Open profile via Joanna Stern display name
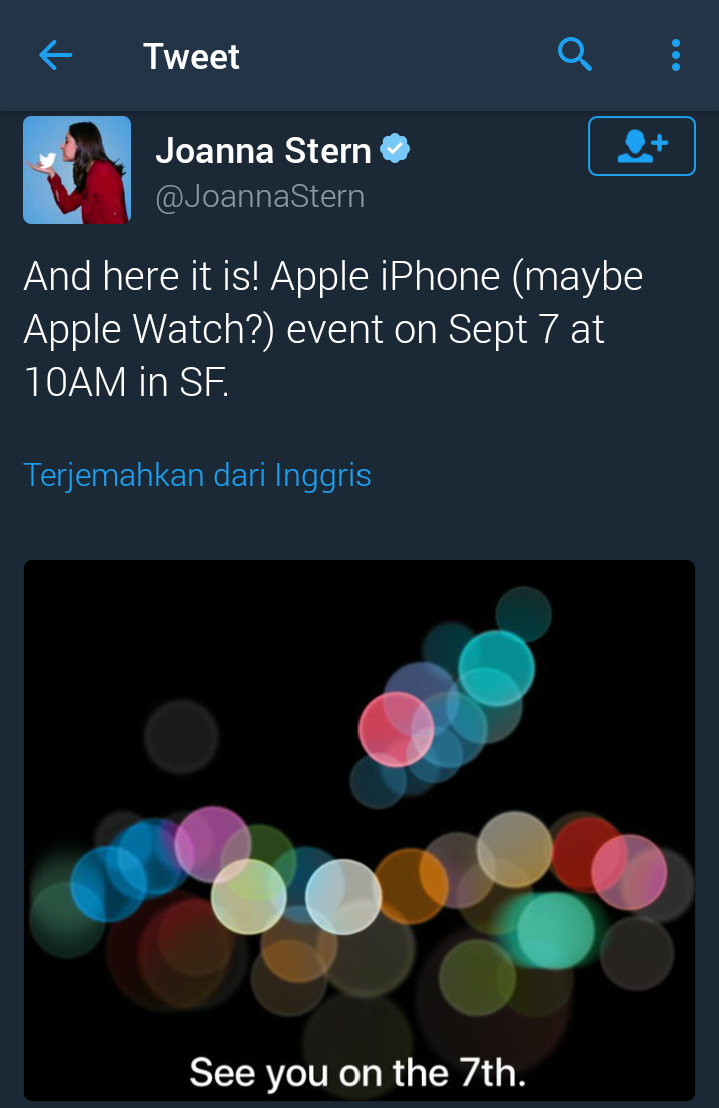This screenshot has width=719, height=1108. 263,151
